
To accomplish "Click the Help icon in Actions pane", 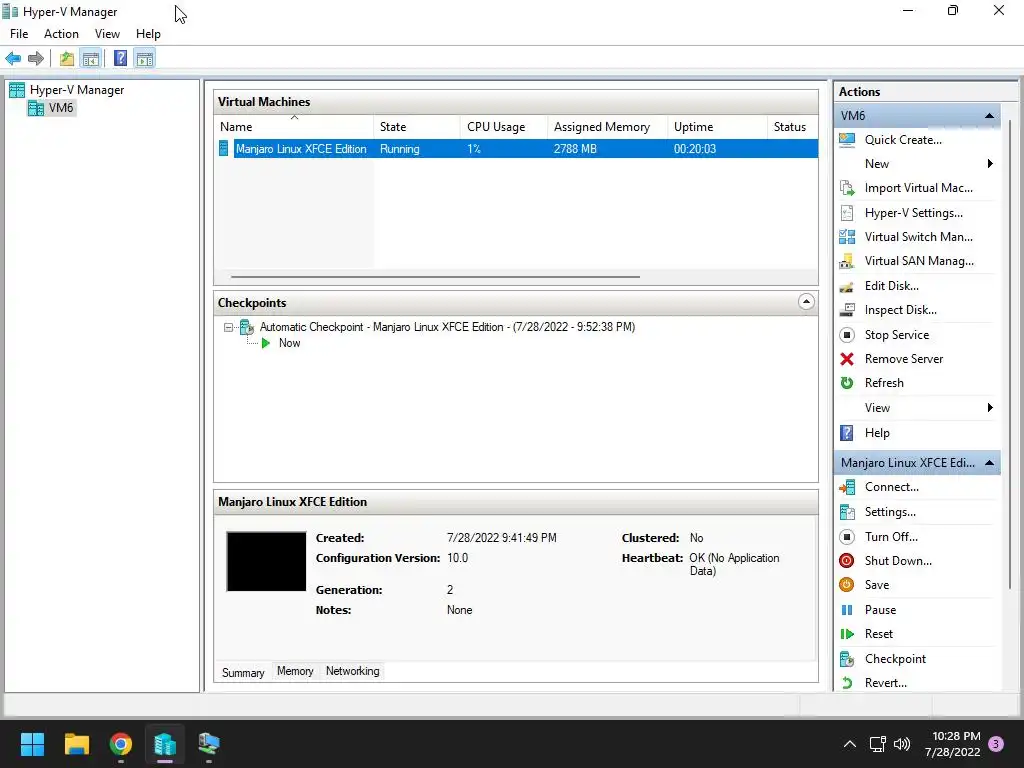I will pos(847,433).
